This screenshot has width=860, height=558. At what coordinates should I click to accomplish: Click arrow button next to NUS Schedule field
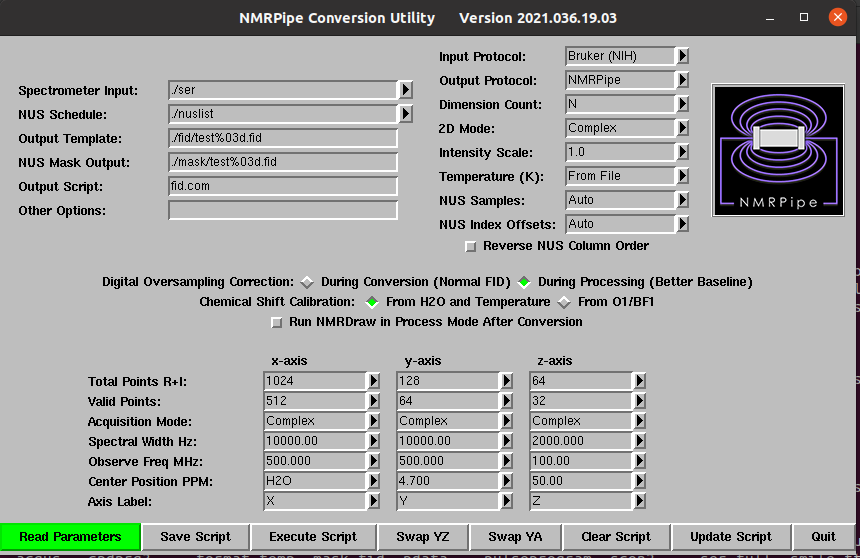tap(406, 114)
